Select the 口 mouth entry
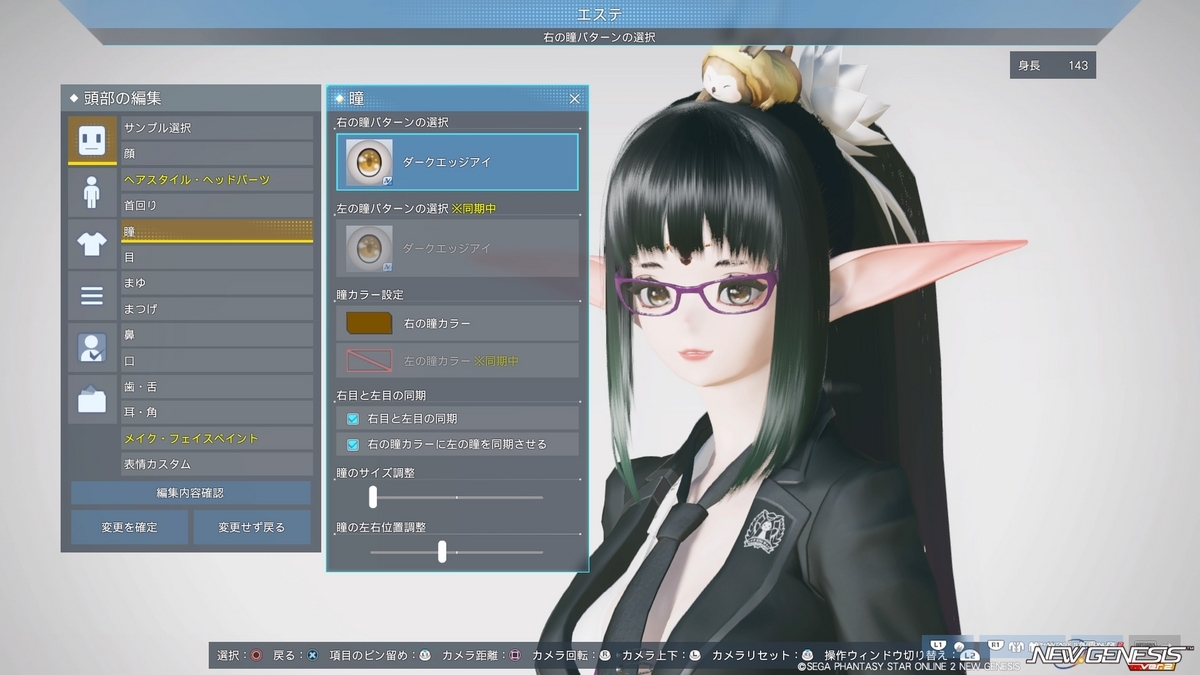 click(217, 361)
